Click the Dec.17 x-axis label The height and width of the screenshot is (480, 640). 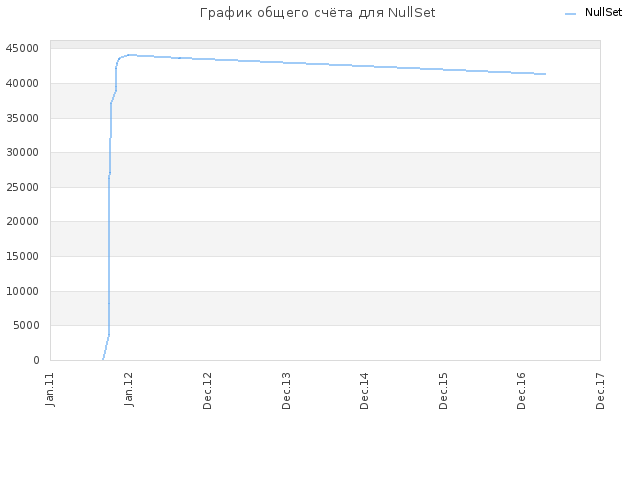(600, 391)
